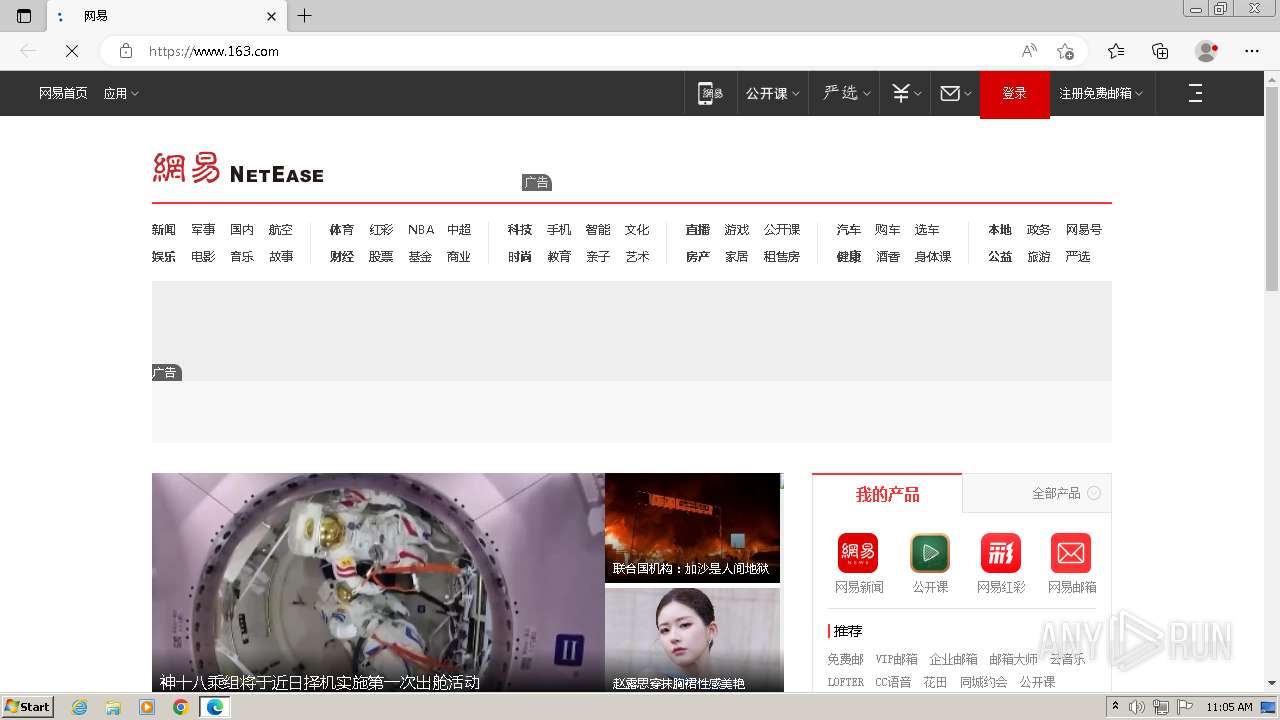Viewport: 1280px width, 720px height.
Task: Open the 公开课 product icon
Action: 930,553
